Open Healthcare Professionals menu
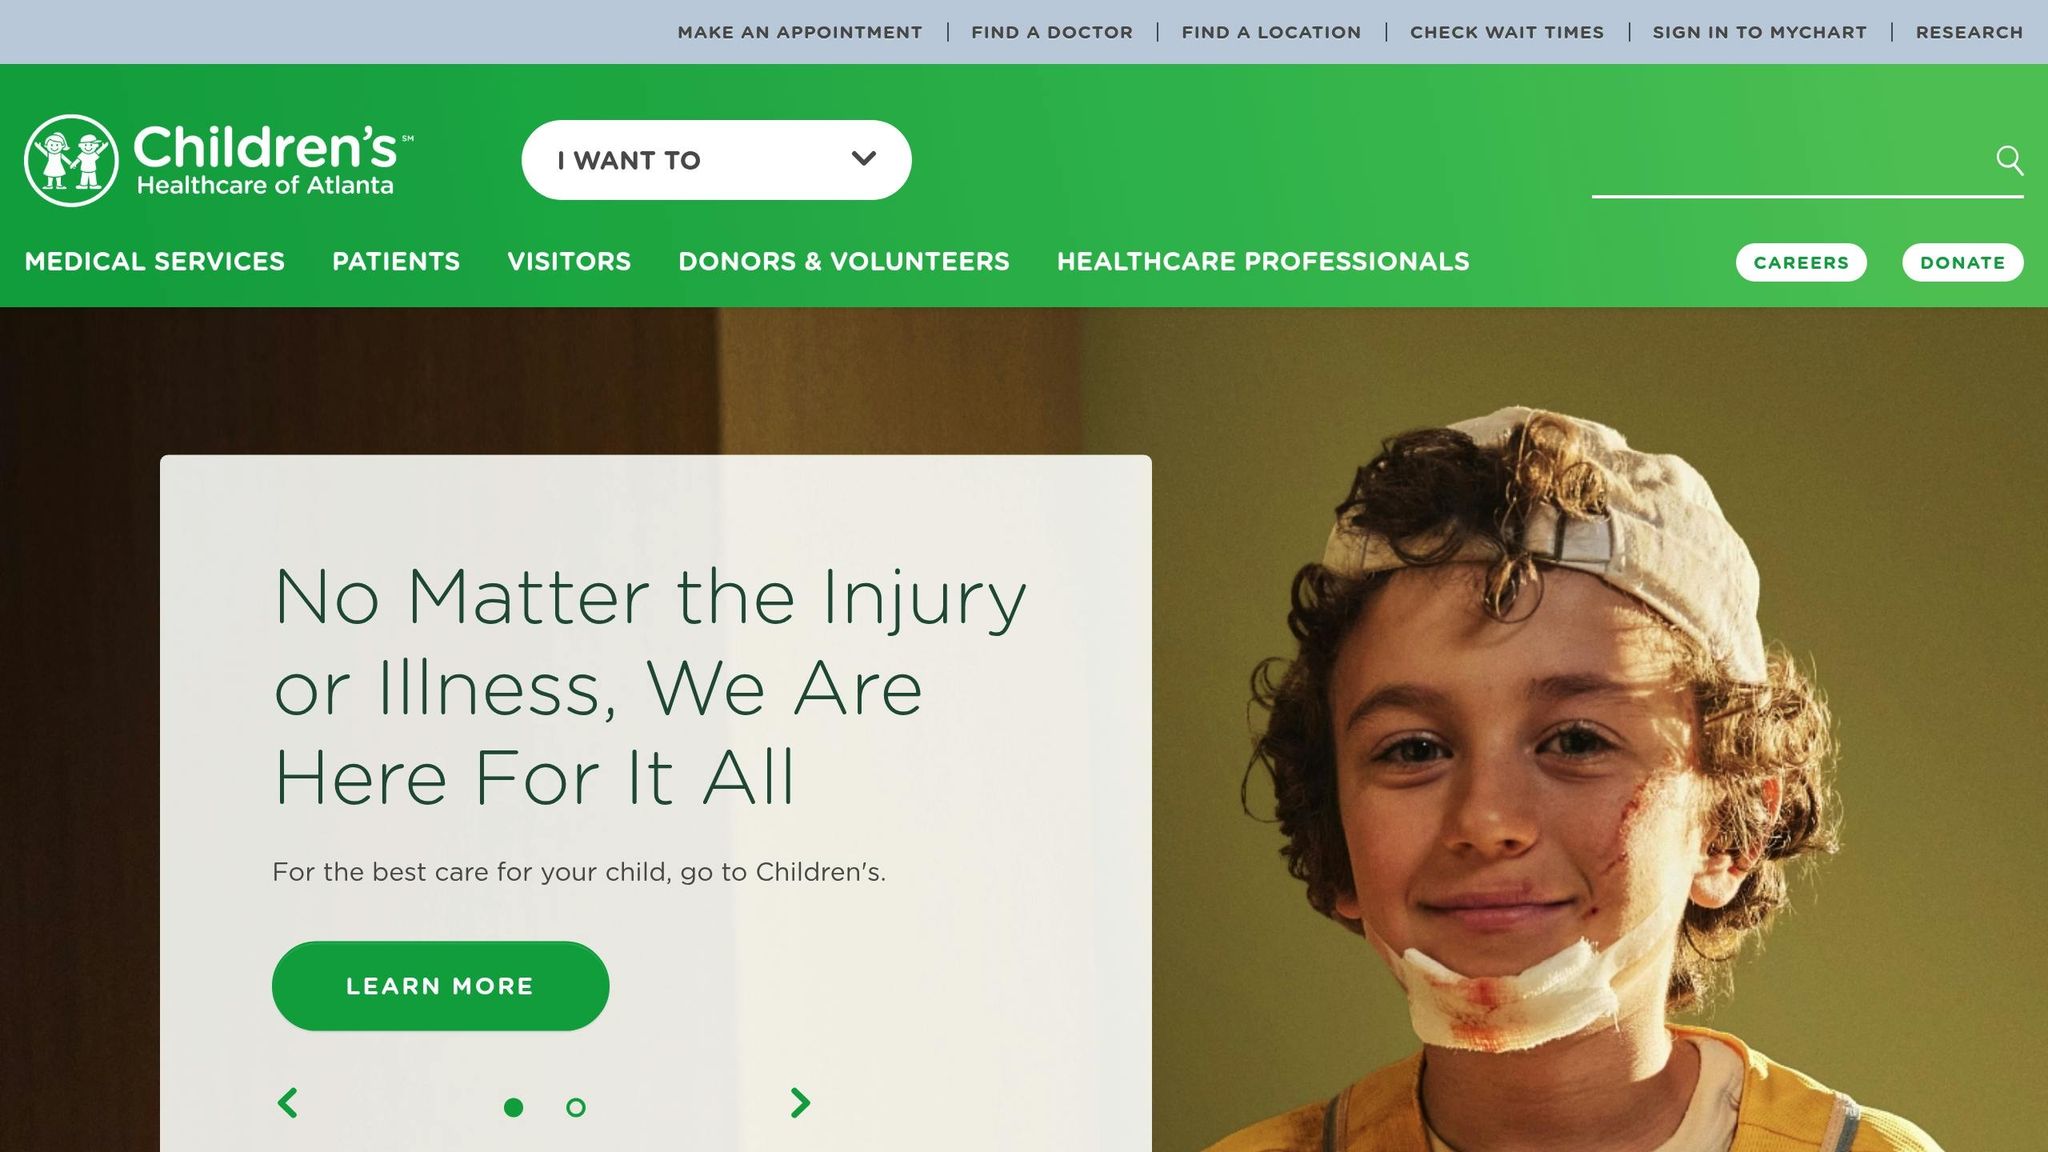The image size is (2048, 1152). click(1263, 262)
